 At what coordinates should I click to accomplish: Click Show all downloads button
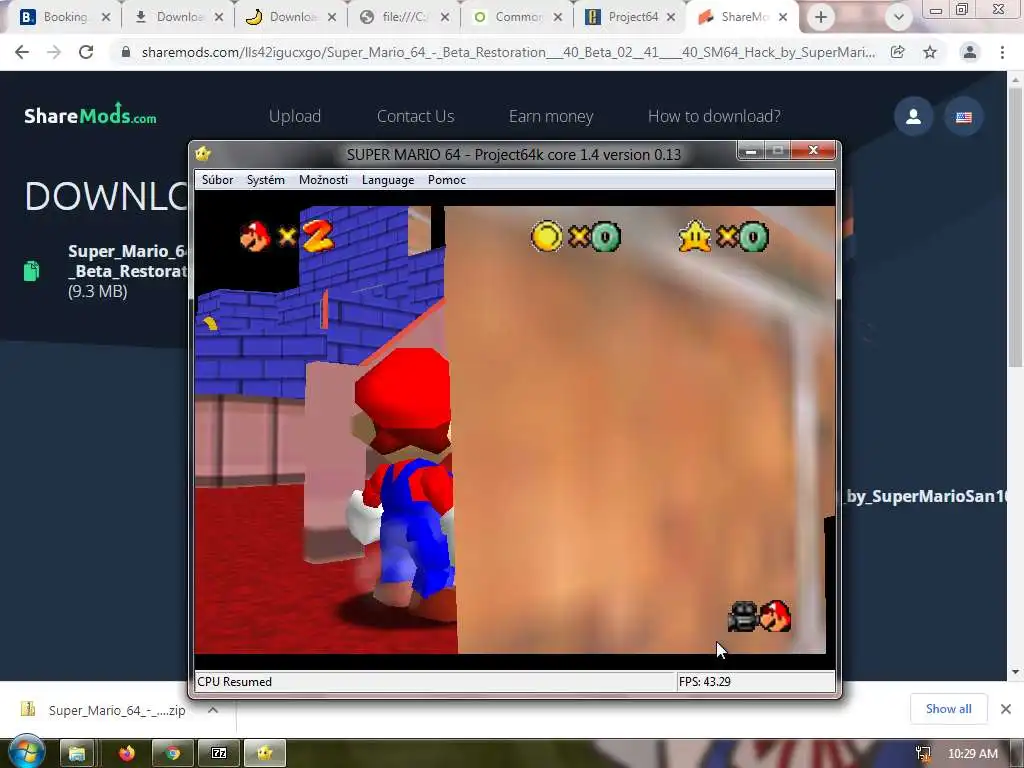948,709
